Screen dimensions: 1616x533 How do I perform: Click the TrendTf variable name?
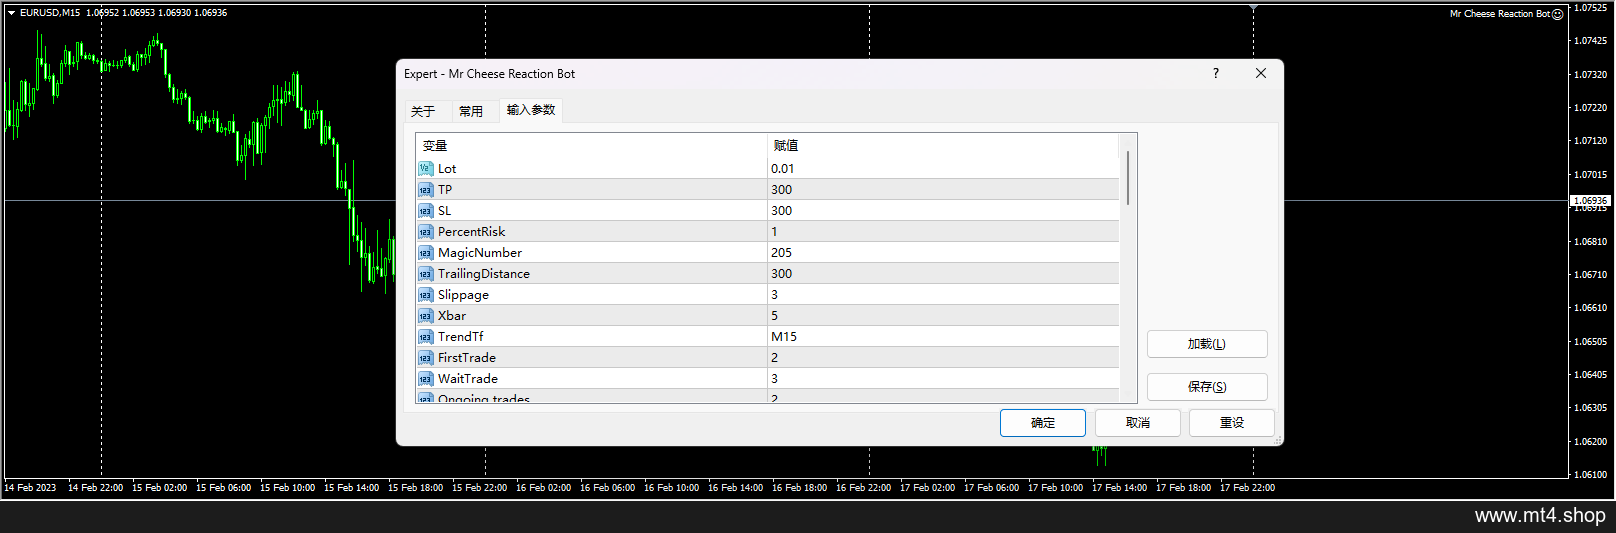(461, 337)
